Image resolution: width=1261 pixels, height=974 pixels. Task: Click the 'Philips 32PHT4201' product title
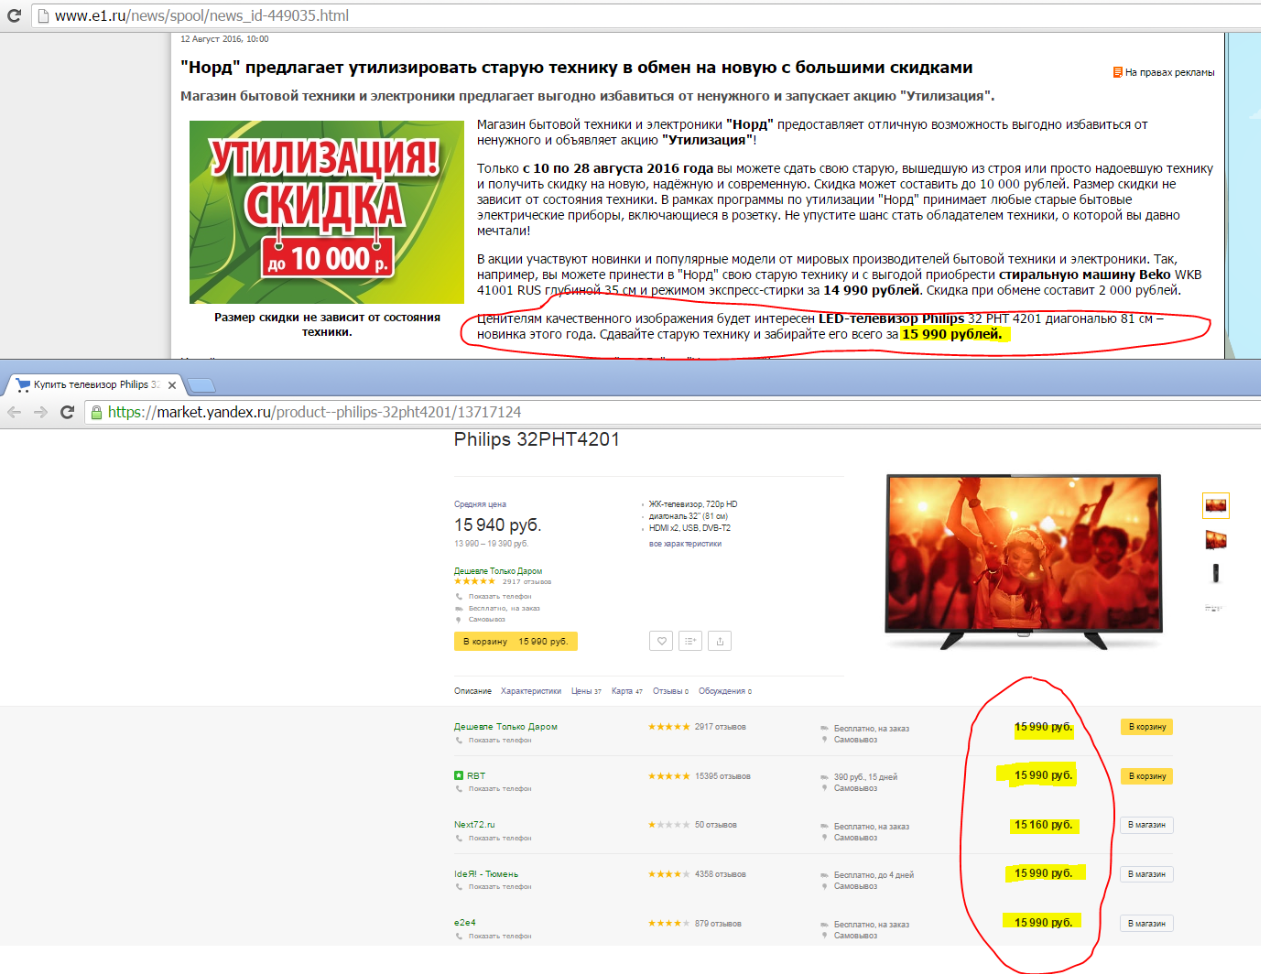coord(537,440)
